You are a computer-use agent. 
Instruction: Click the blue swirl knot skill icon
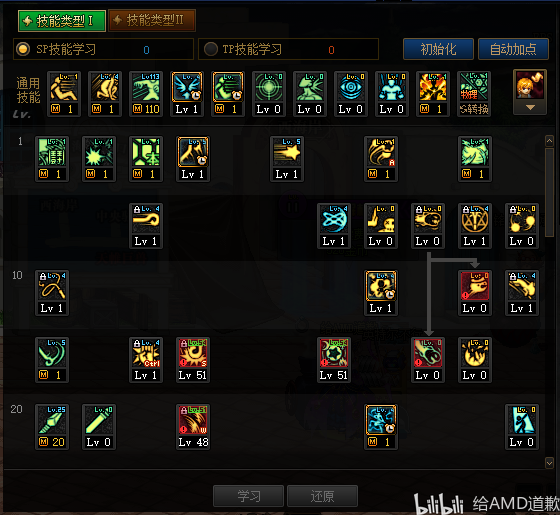pos(334,219)
